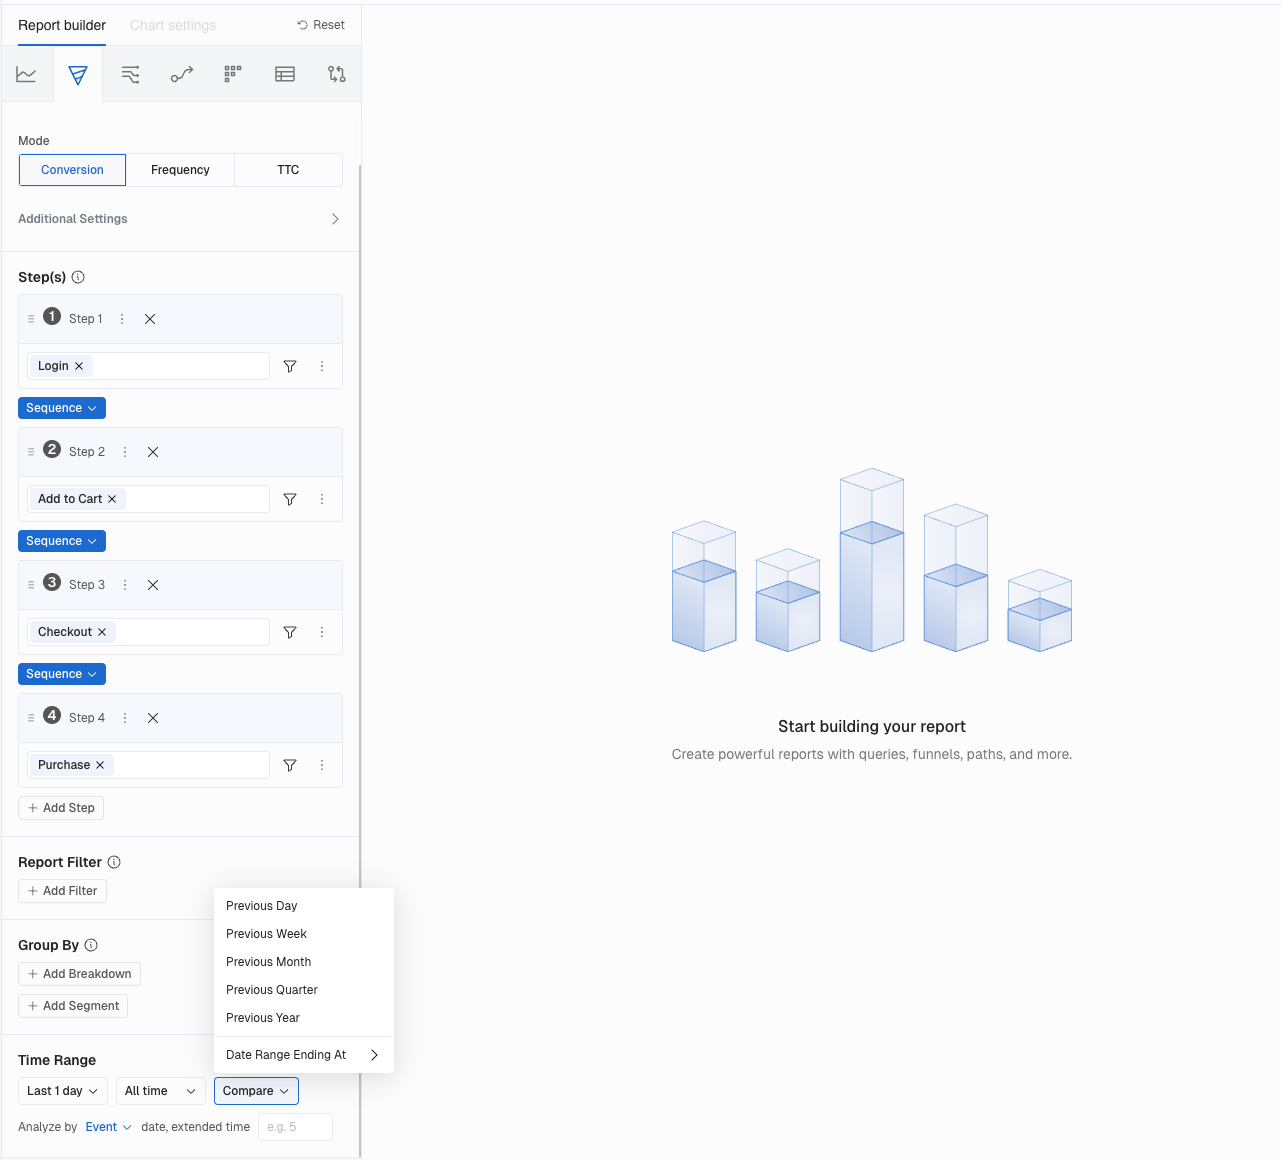Delete Step 2 using the X icon
Viewport: 1281px width, 1160px height.
pyautogui.click(x=153, y=452)
